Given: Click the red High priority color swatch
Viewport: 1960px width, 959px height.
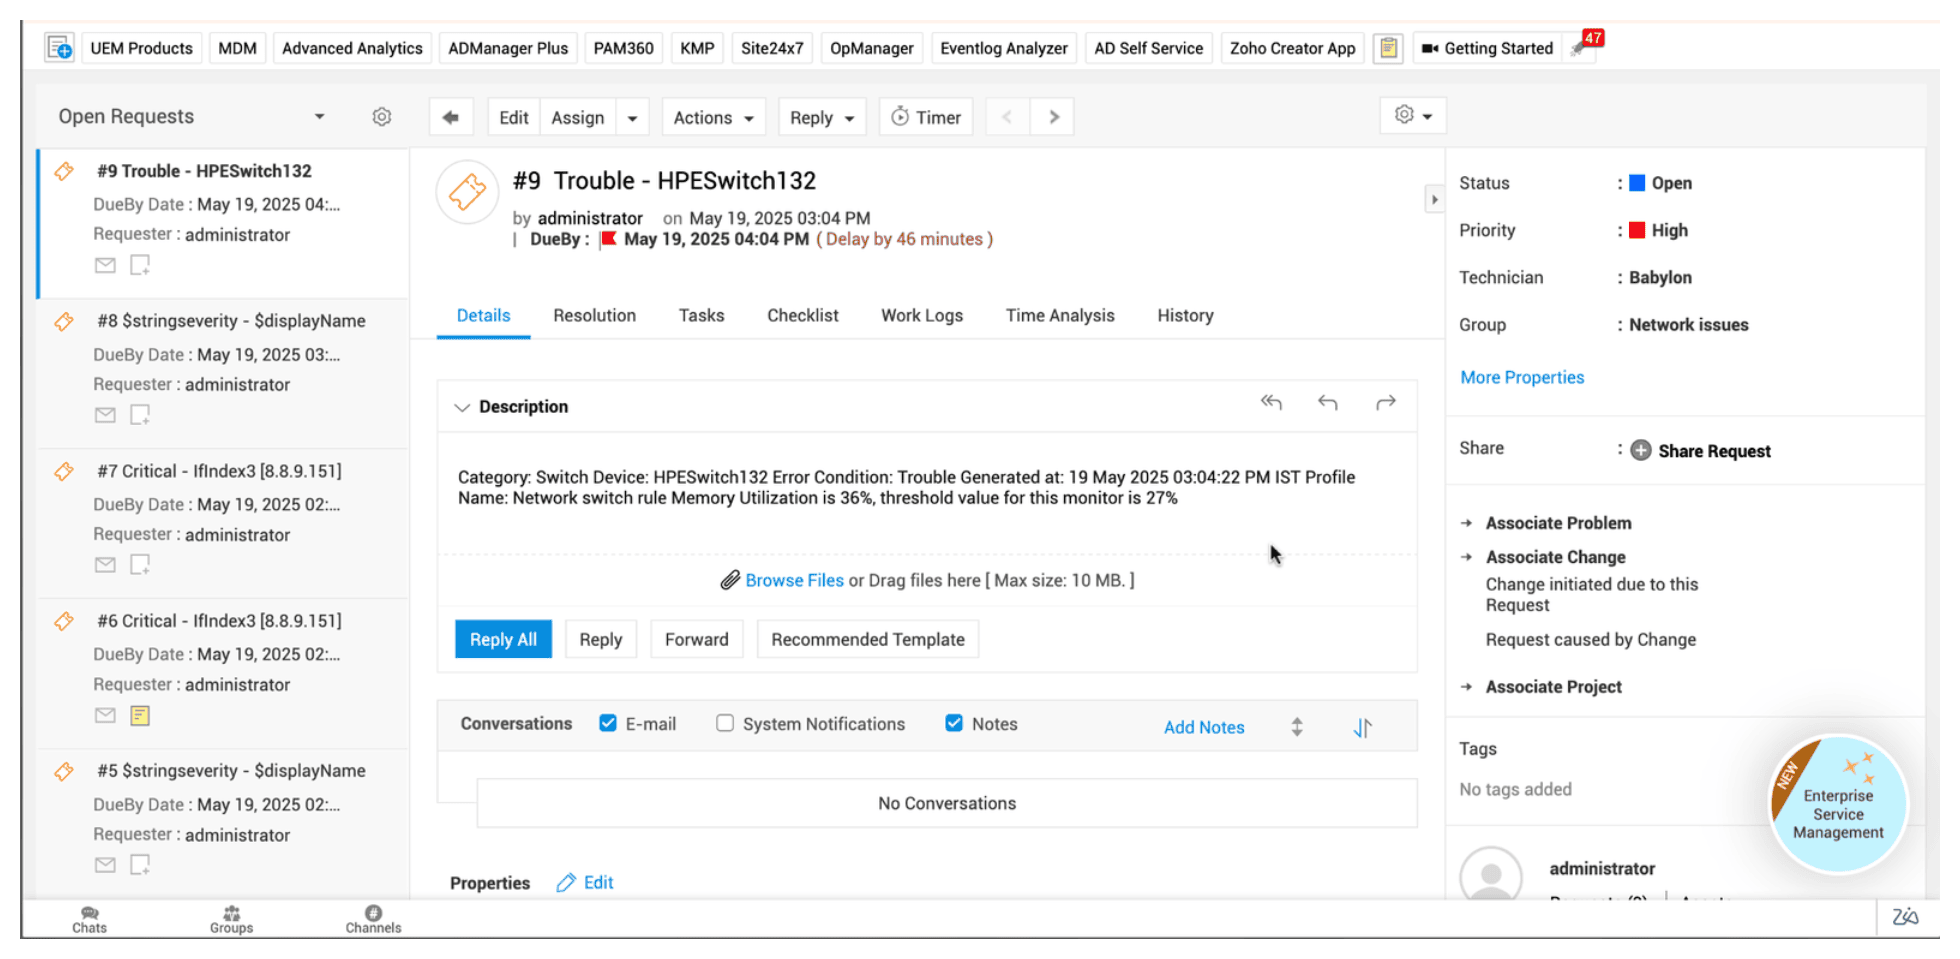Looking at the screenshot, I should pyautogui.click(x=1636, y=230).
